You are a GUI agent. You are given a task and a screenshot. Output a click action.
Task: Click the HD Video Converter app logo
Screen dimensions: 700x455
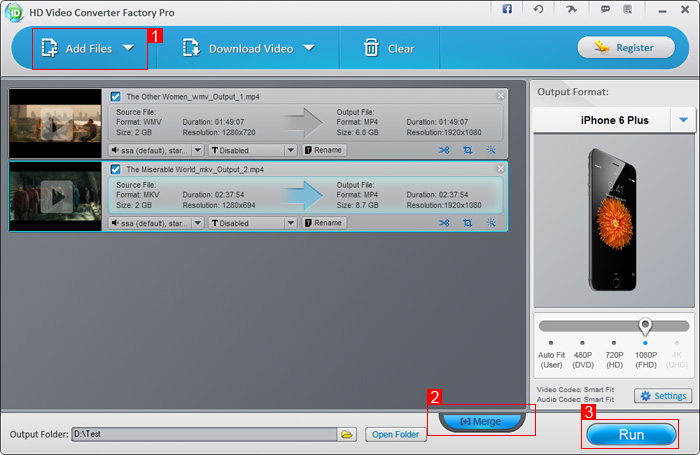click(x=14, y=13)
